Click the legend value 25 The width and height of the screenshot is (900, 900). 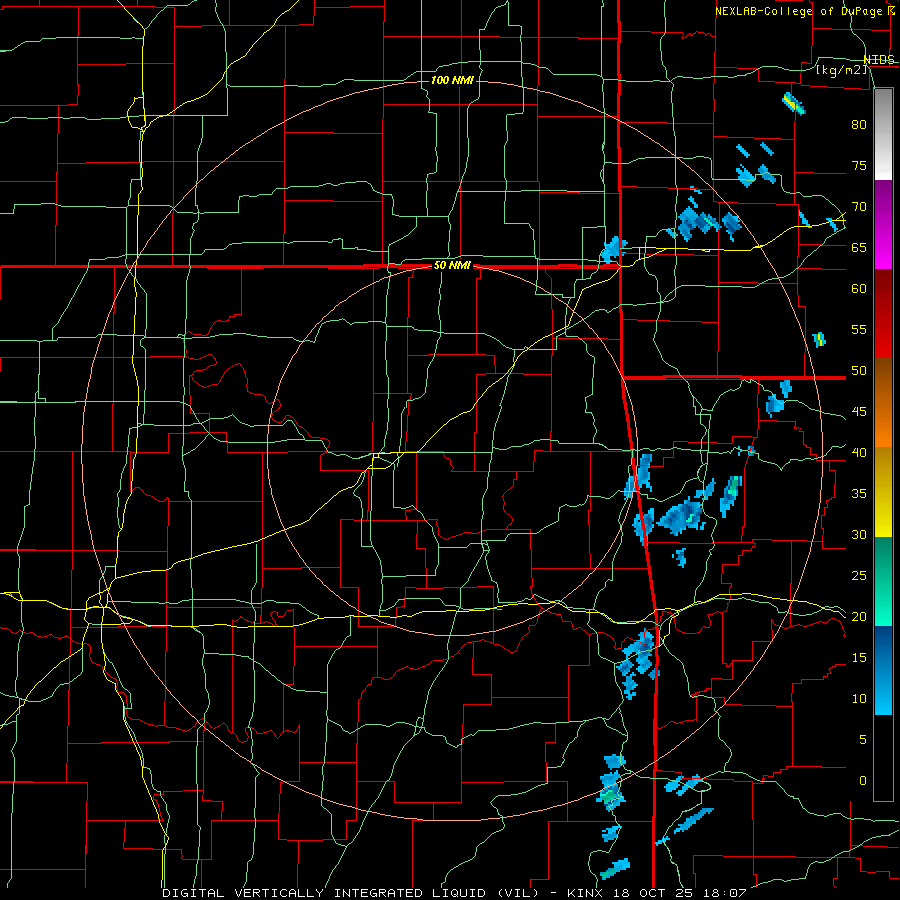coord(859,575)
